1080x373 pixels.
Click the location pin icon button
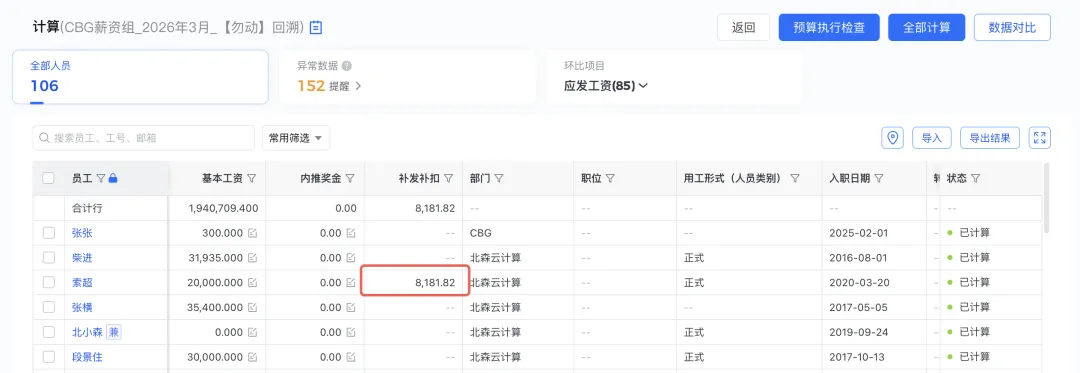click(x=893, y=138)
